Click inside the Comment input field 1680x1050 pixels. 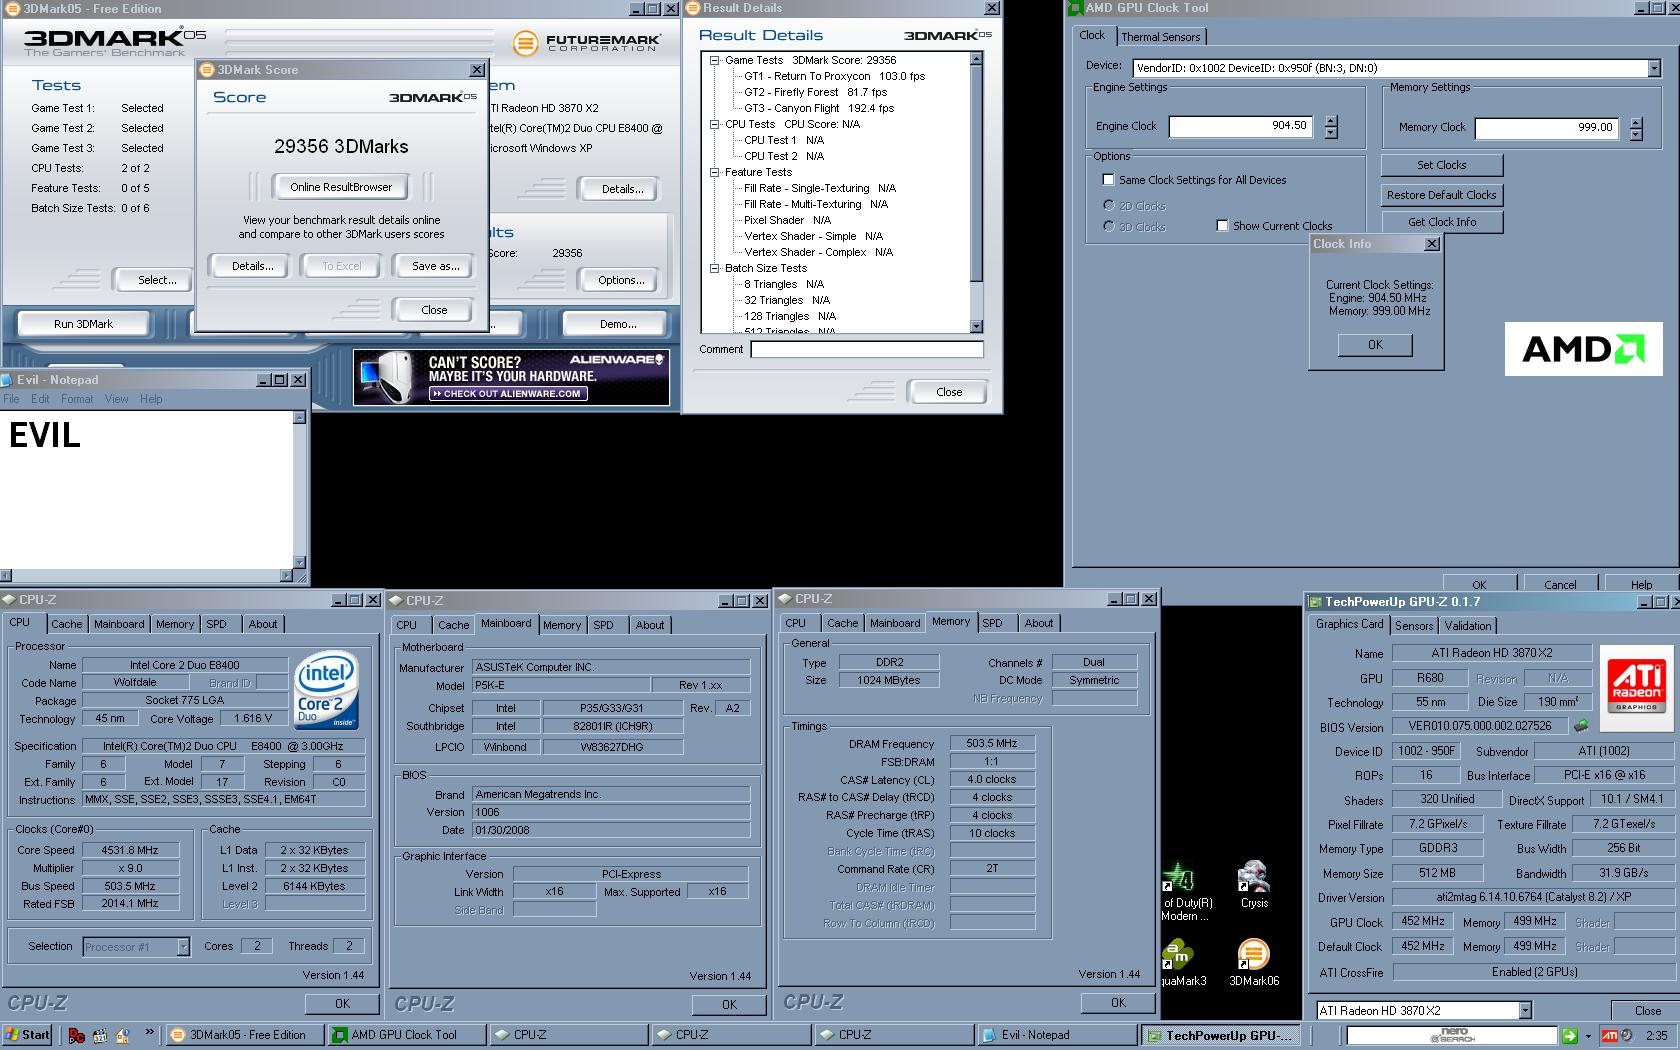(867, 349)
